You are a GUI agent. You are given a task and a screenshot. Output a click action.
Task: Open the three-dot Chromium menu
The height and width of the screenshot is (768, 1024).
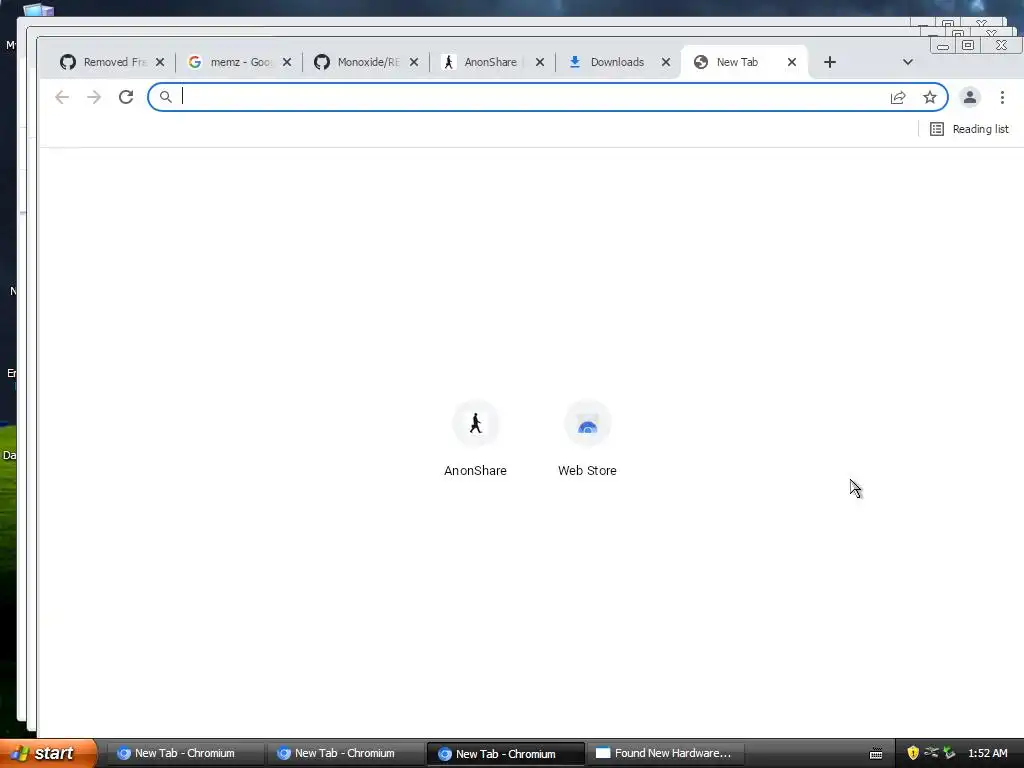[x=1002, y=97]
